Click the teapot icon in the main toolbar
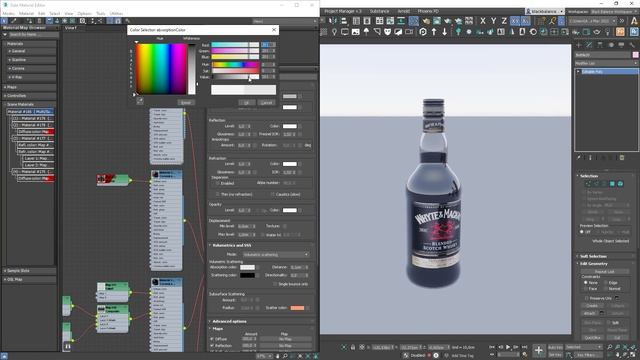 426,20
